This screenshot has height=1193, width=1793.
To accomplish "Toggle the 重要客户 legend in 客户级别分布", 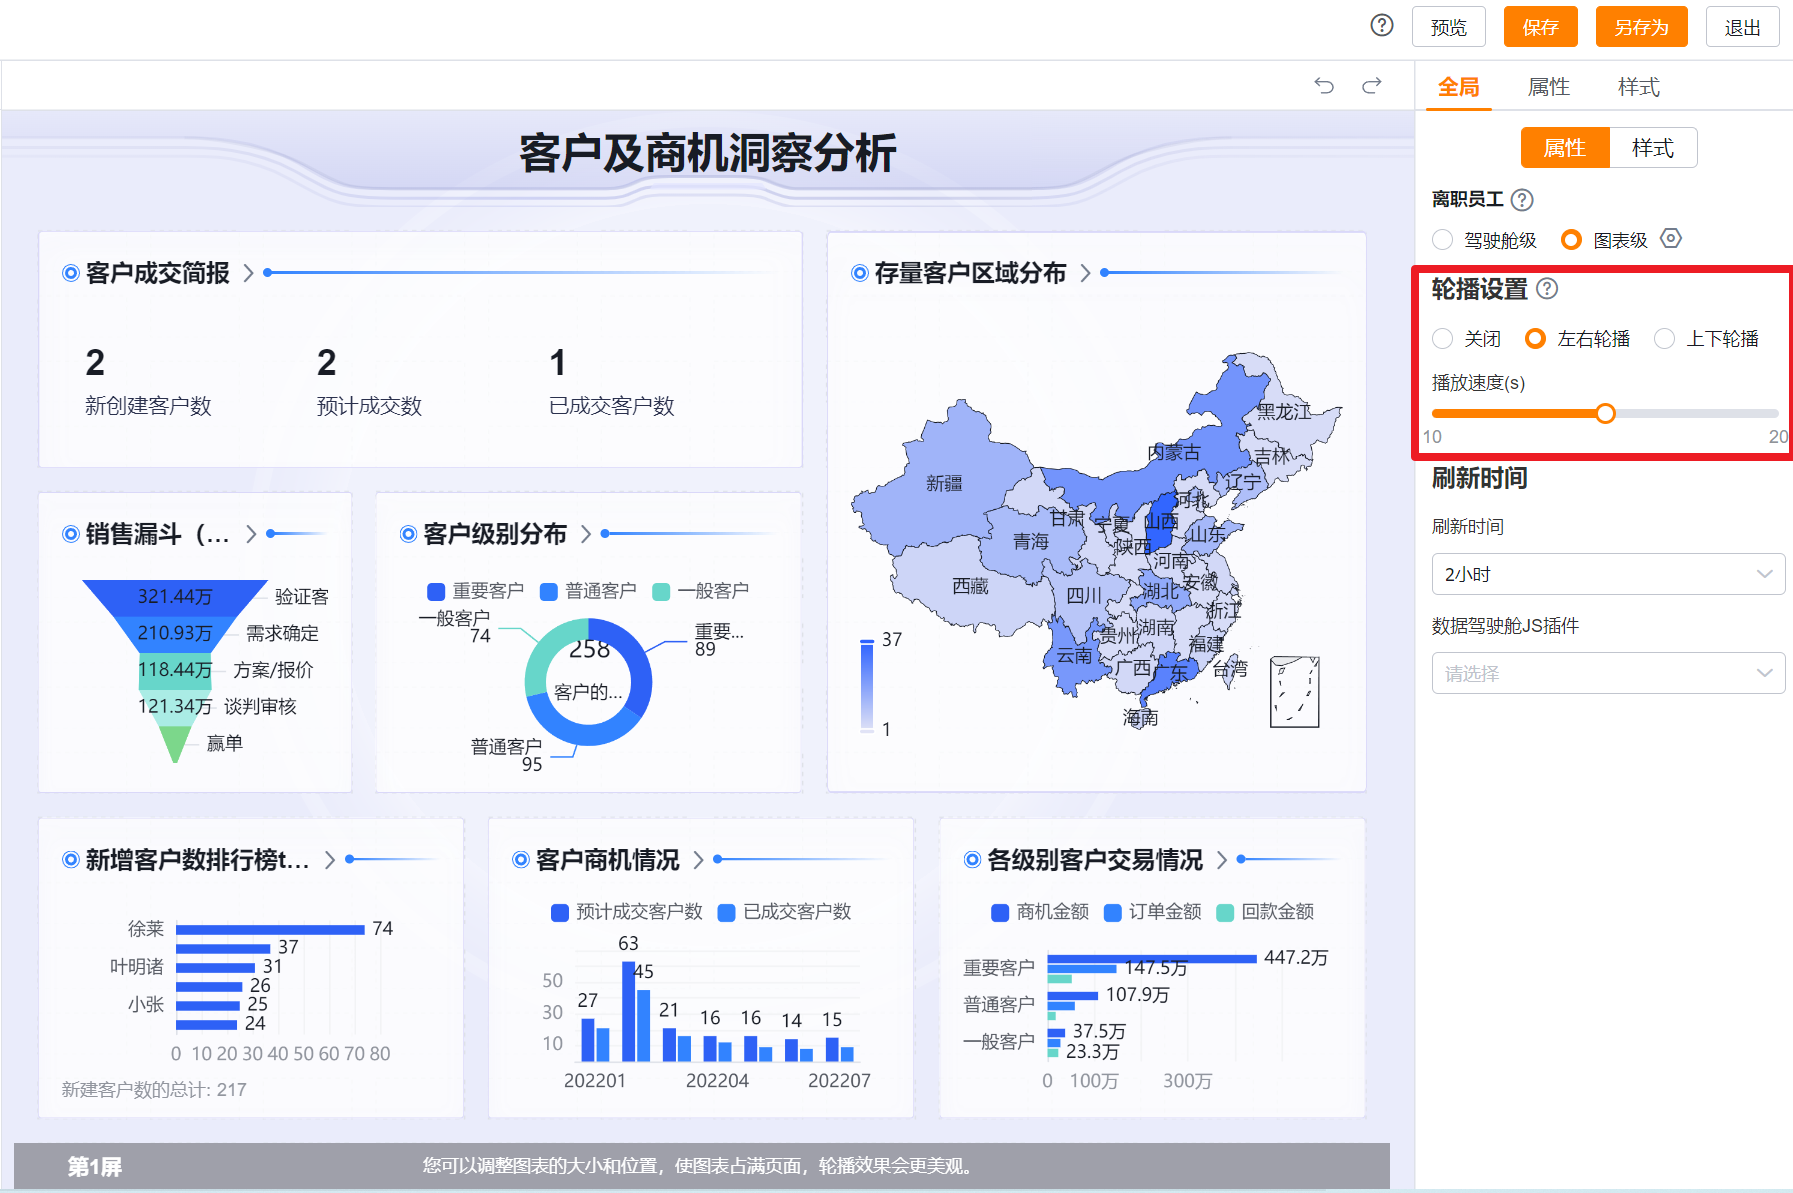I will pyautogui.click(x=476, y=591).
